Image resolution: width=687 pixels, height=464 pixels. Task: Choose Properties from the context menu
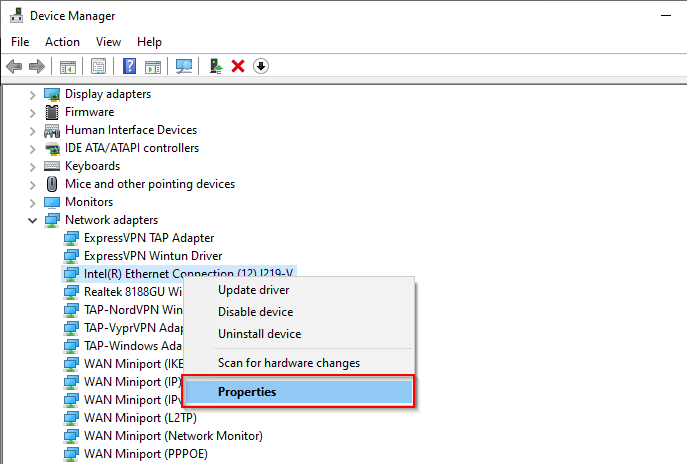[x=247, y=392]
